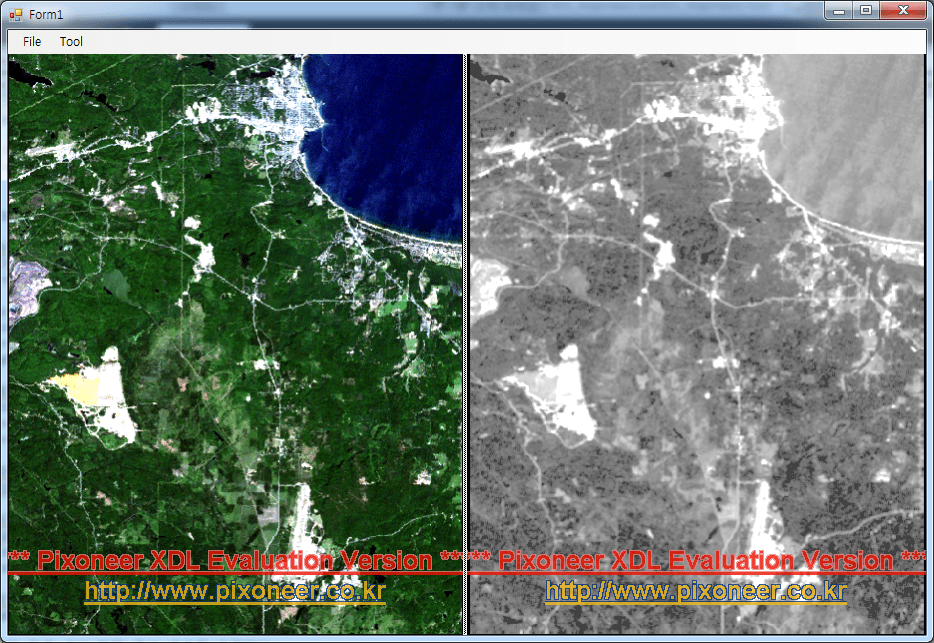Close the Form1 window
The height and width of the screenshot is (643, 934).
pyautogui.click(x=903, y=11)
